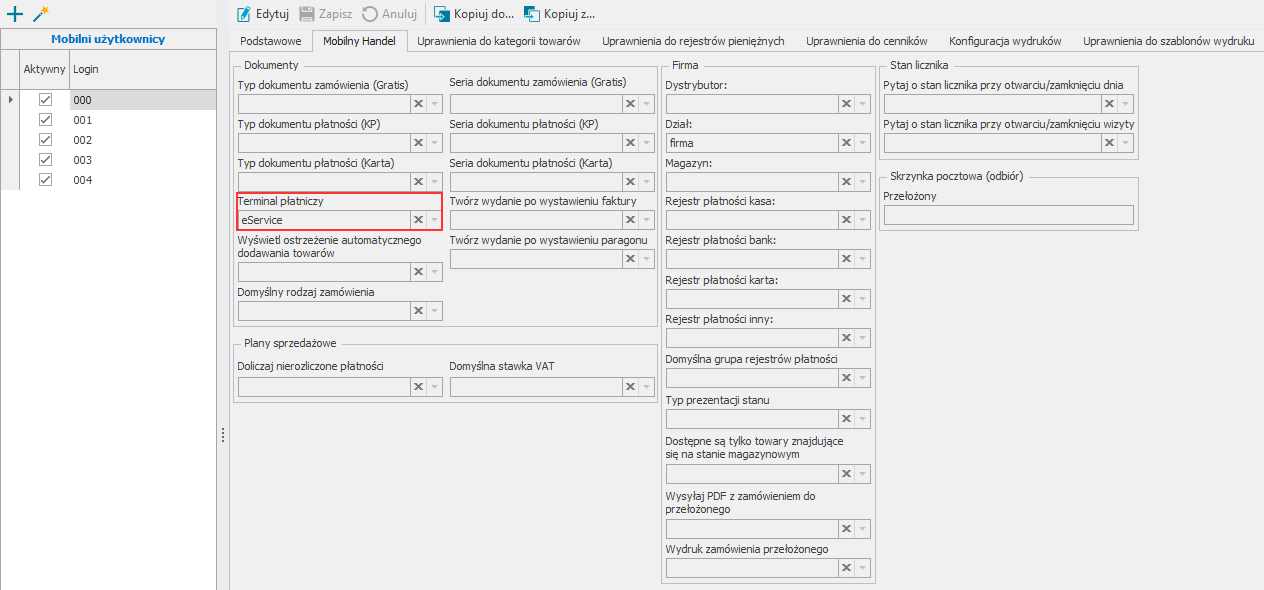Viewport: 1264px width, 590px height.
Task: Switch to the Podstawowe tab
Action: (271, 41)
